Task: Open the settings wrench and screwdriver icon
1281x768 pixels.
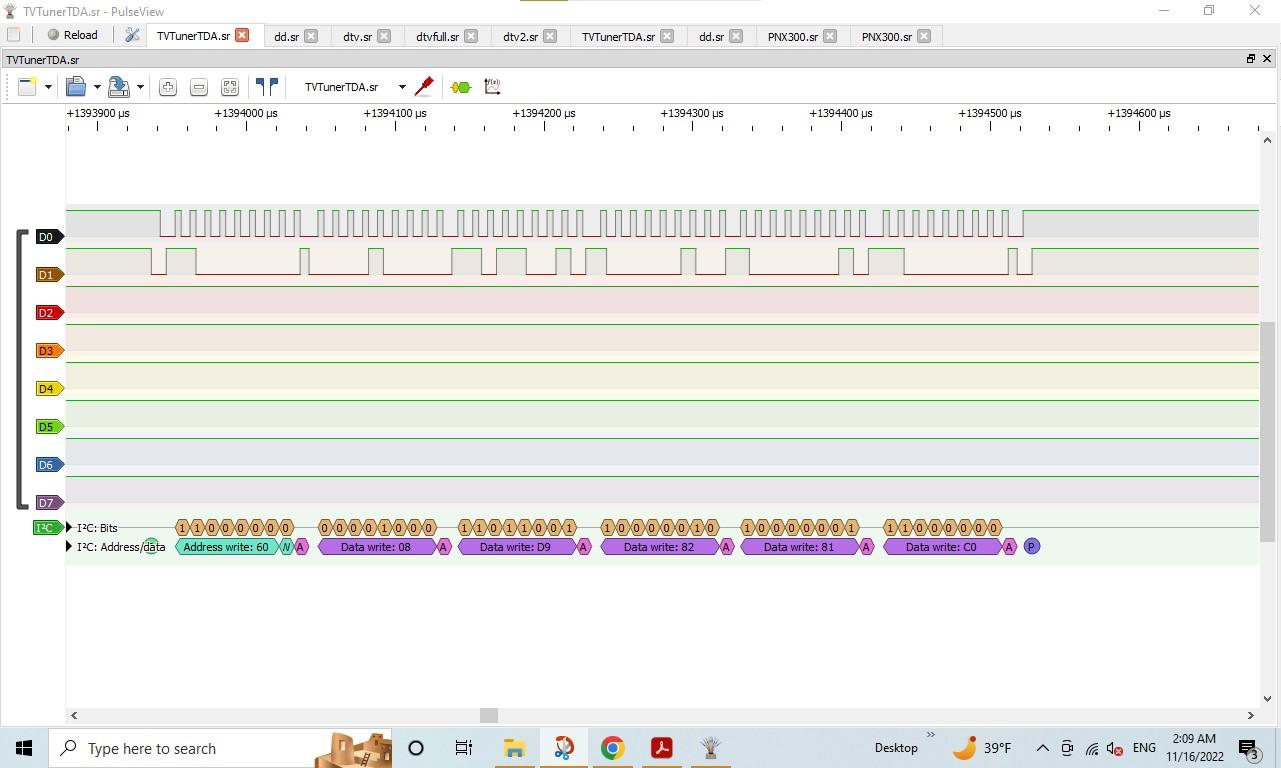Action: [x=132, y=35]
